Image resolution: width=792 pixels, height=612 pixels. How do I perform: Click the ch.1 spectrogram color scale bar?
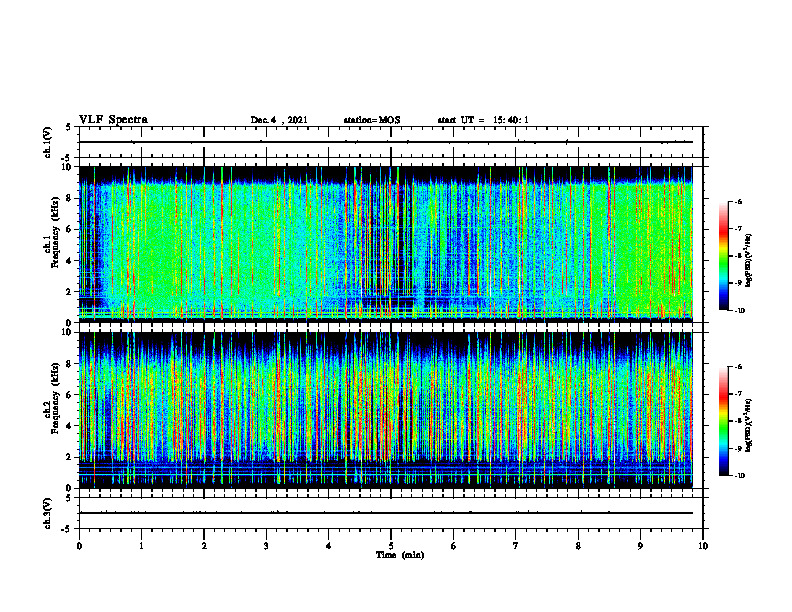coord(723,256)
